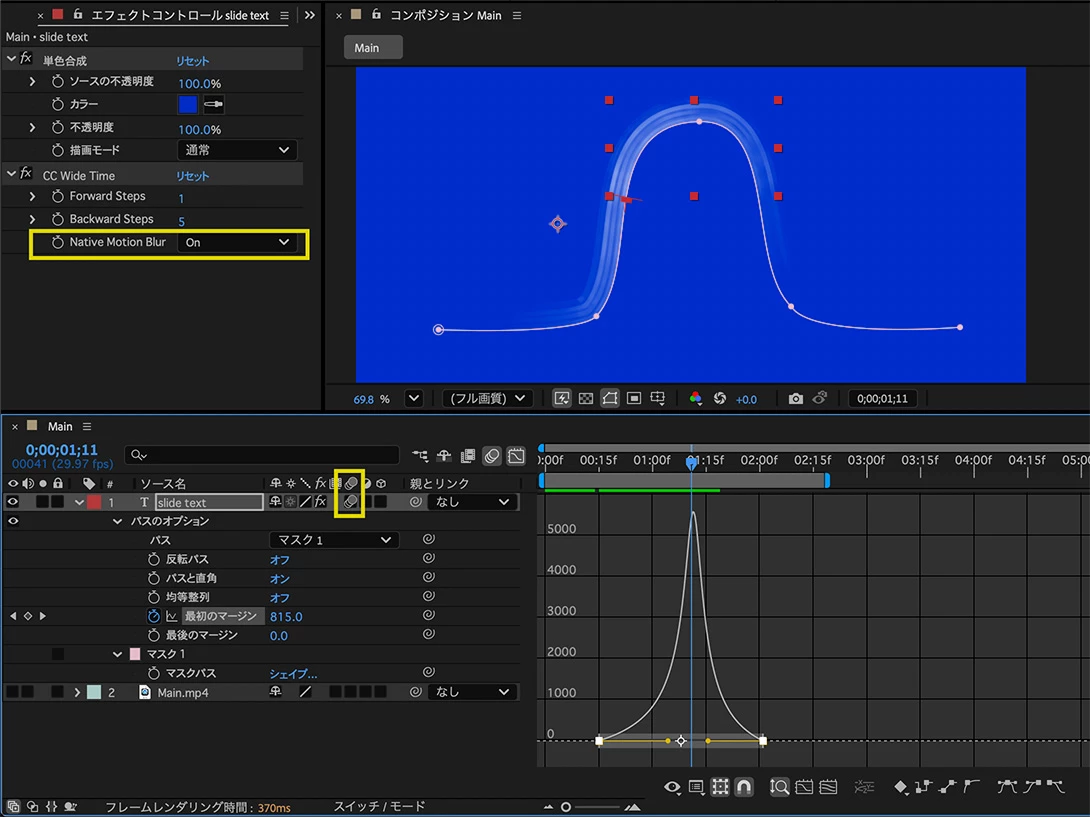
Task: Toggle fx switch on slide text layer
Action: pyautogui.click(x=320, y=502)
